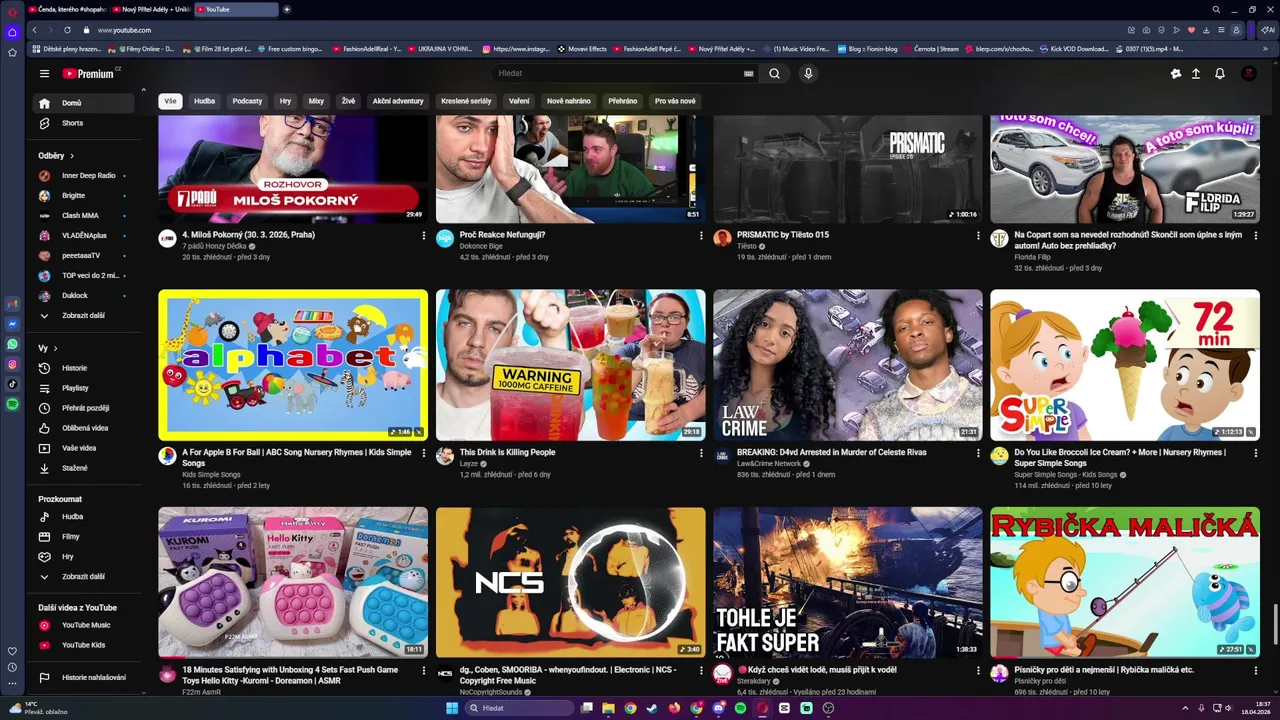Viewport: 1280px width, 720px height.
Task: Open Přehrát později list
Action: coord(84,408)
